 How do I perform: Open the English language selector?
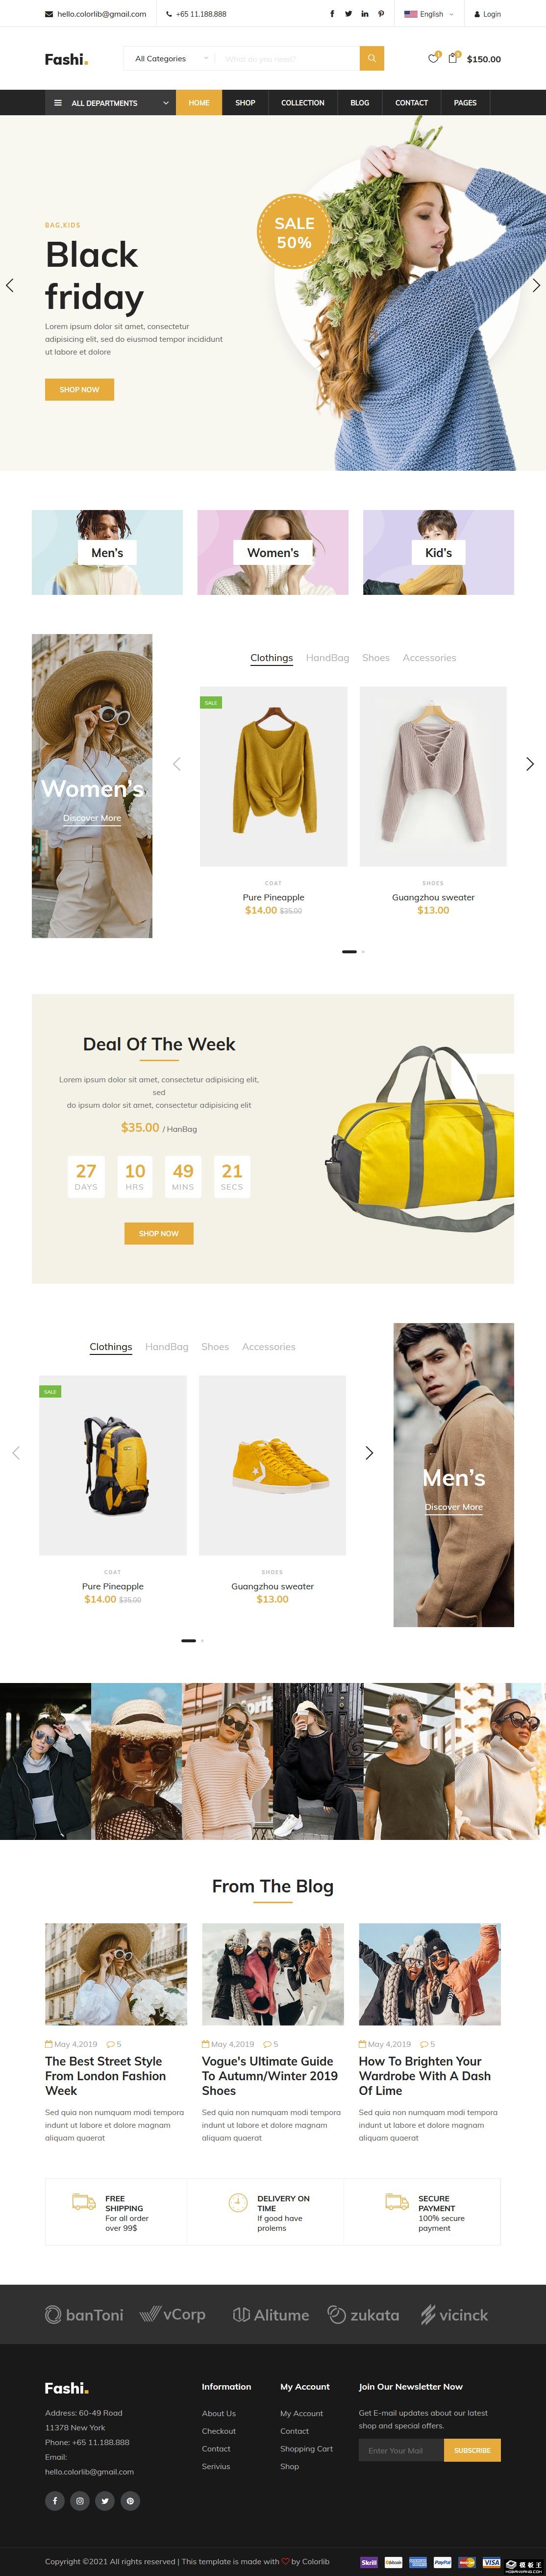428,14
